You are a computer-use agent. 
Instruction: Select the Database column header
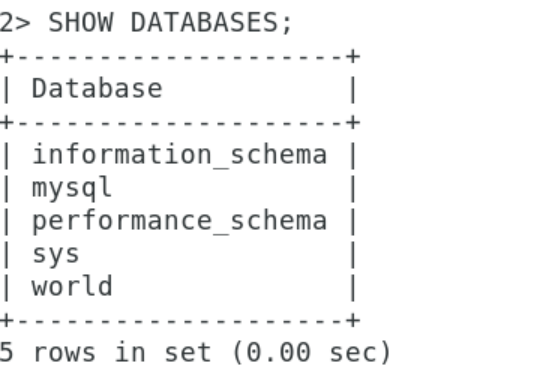point(97,88)
